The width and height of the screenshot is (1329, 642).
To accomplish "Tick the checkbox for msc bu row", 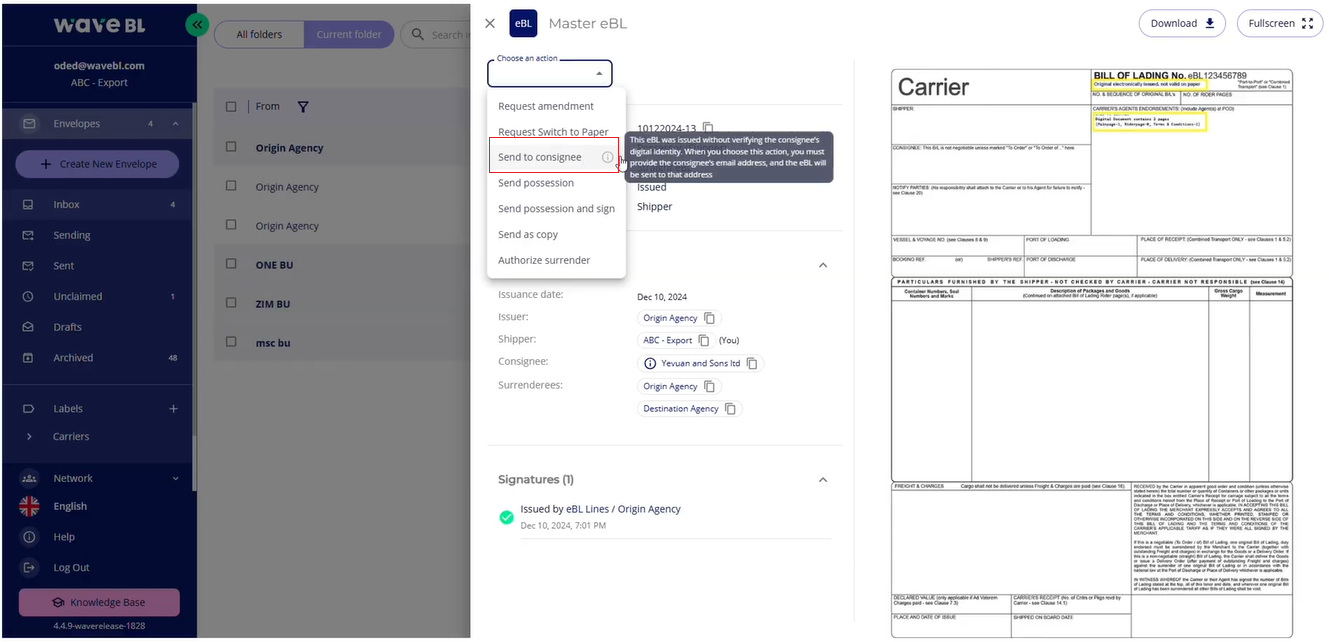I will coord(231,343).
